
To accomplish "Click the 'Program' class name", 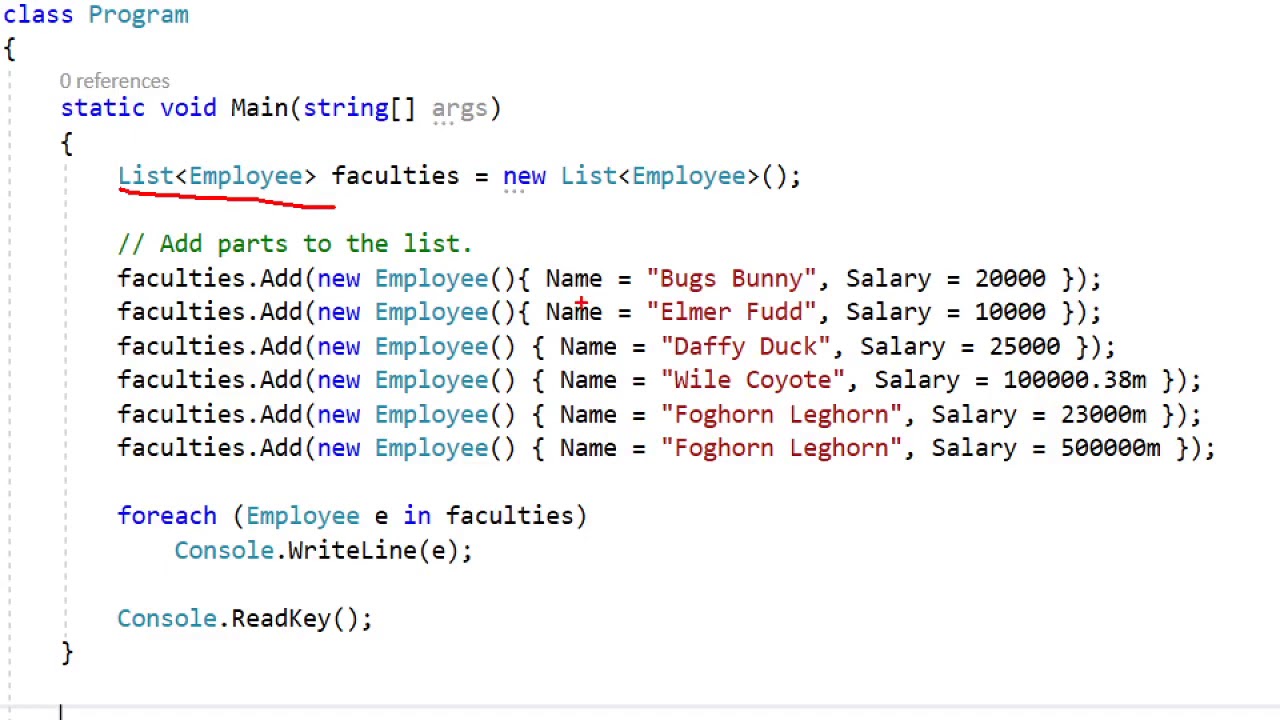I will tap(138, 15).
